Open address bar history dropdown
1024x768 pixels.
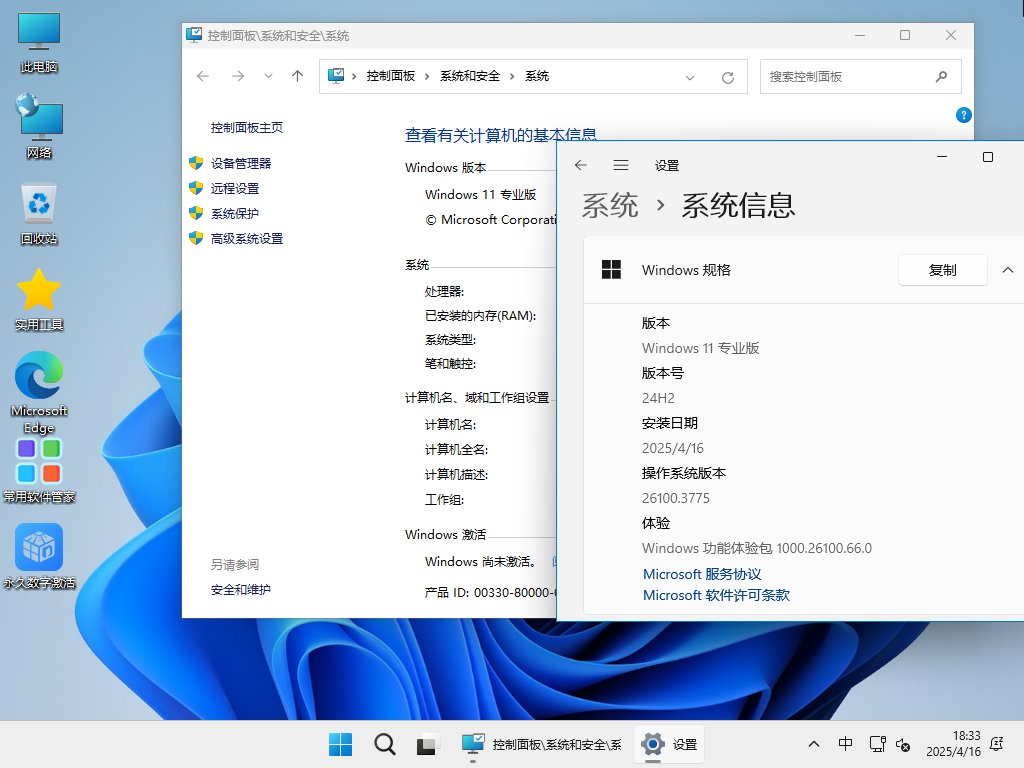pyautogui.click(x=690, y=78)
